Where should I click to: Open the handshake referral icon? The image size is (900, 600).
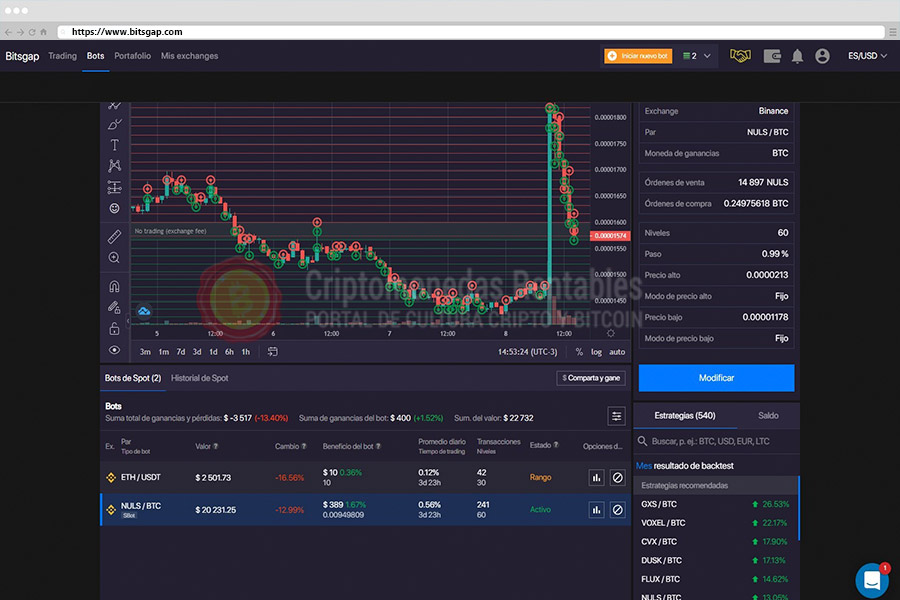740,56
